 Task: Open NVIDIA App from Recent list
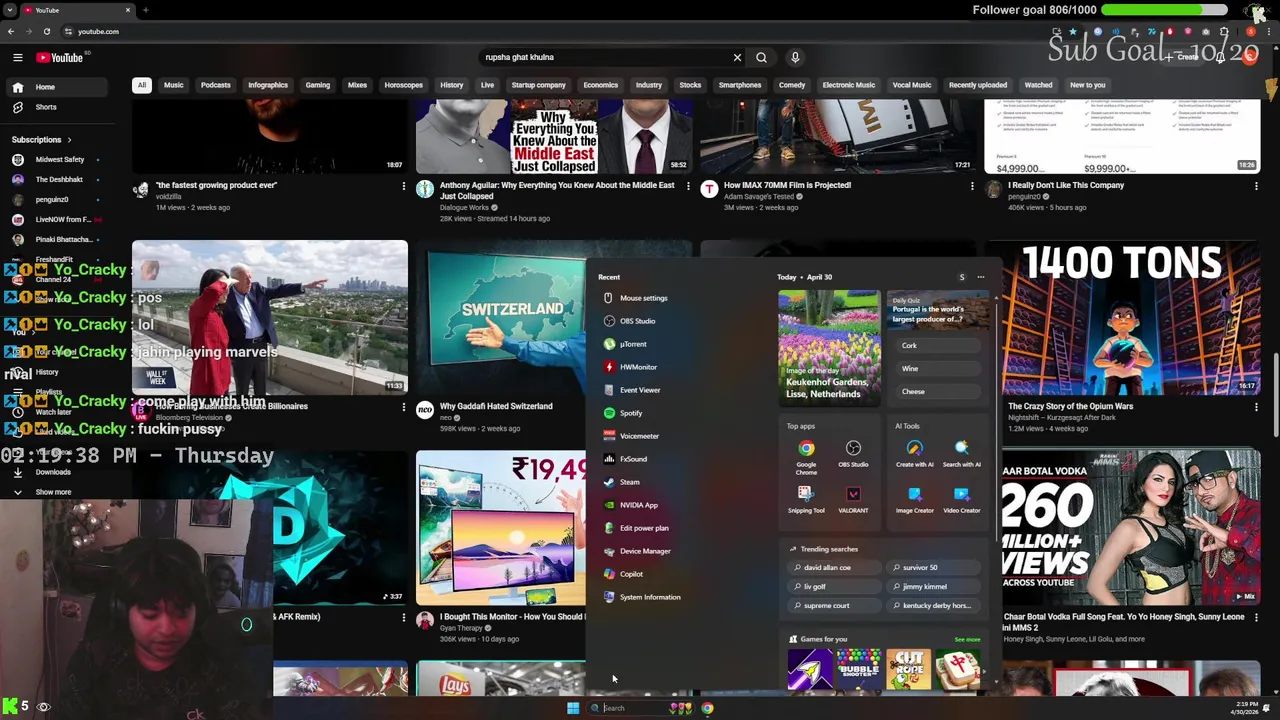(638, 505)
